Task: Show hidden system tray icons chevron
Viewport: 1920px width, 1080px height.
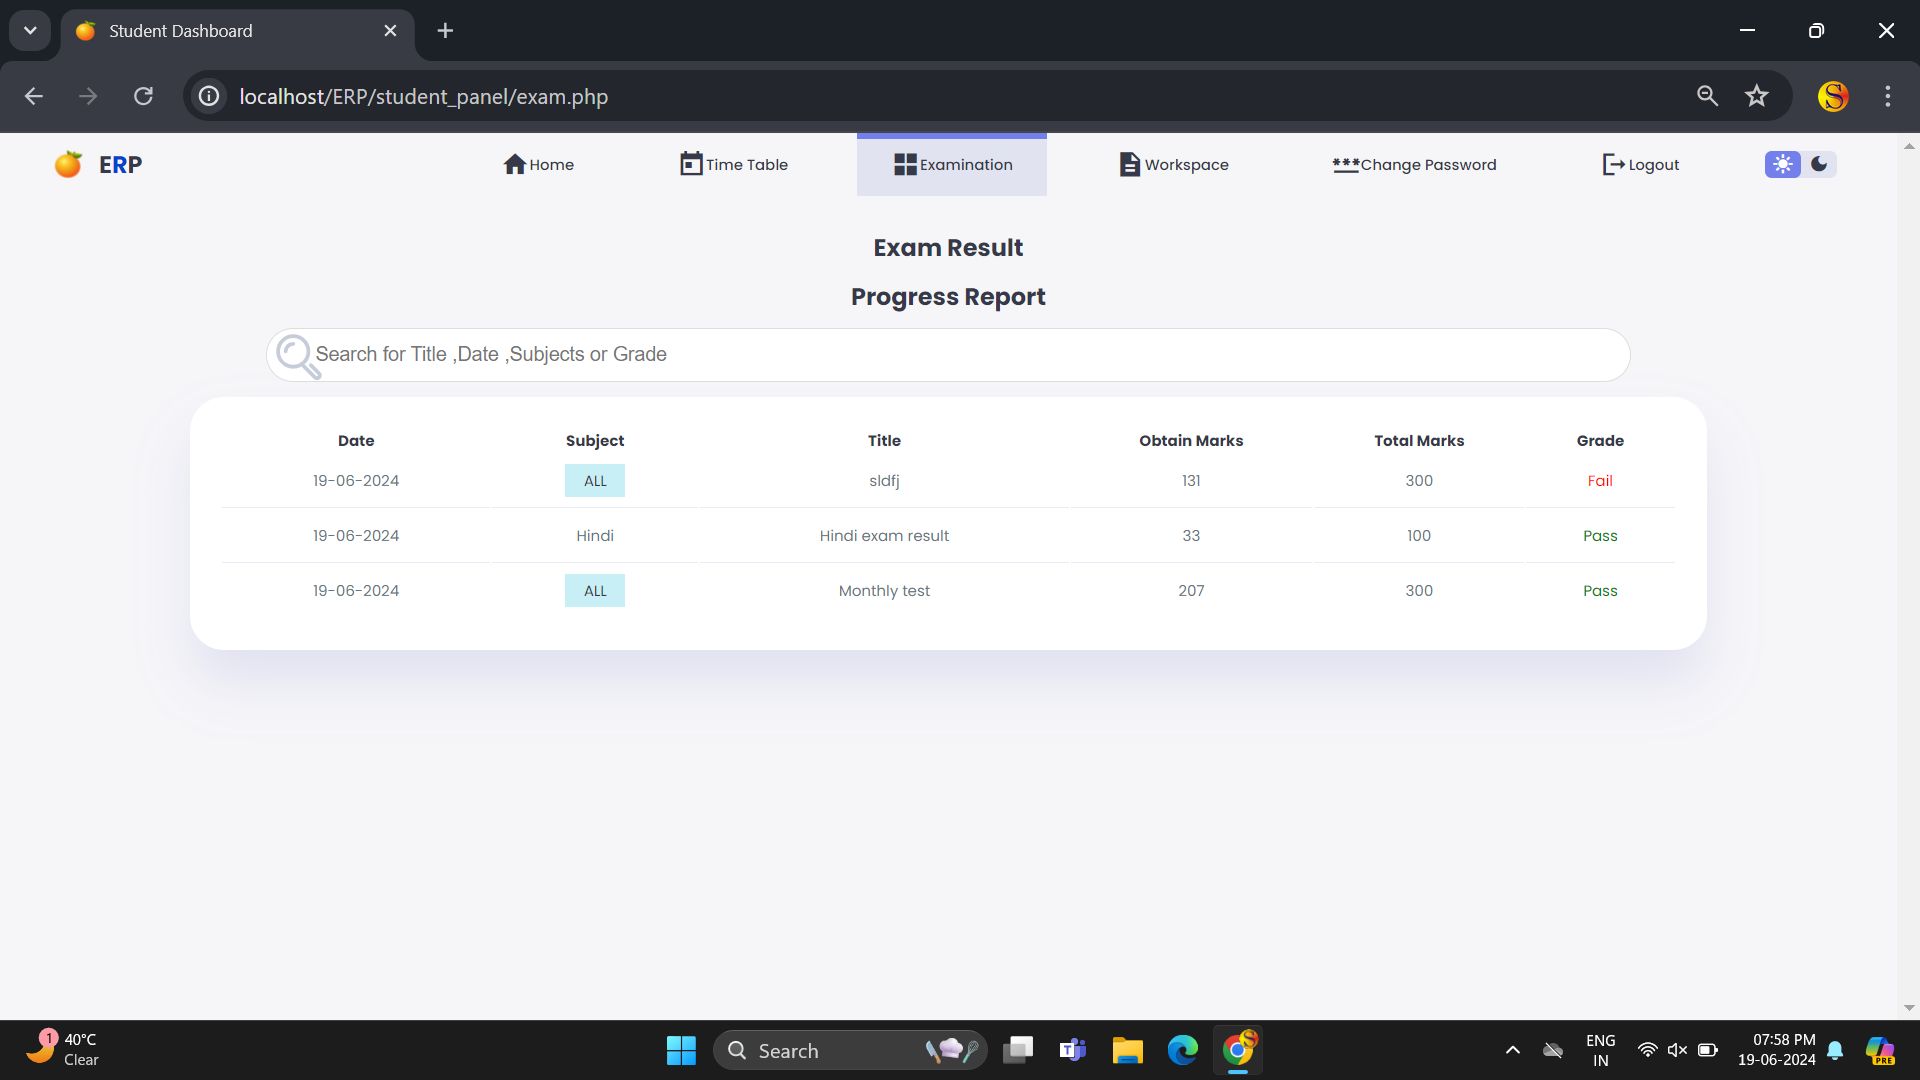Action: (1512, 1050)
